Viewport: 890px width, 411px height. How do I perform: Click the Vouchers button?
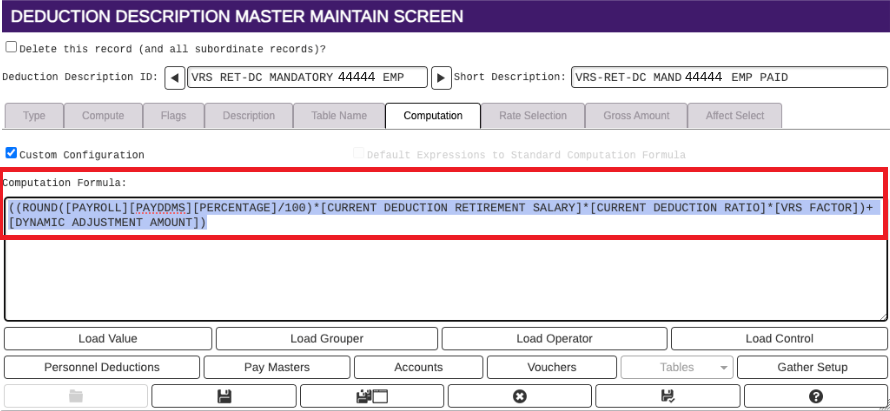pos(552,367)
